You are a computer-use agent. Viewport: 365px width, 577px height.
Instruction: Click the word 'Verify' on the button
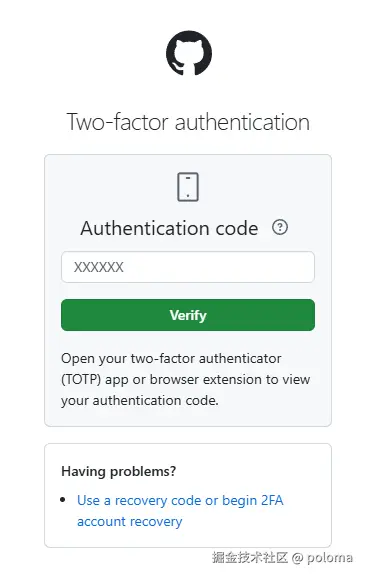(x=188, y=315)
